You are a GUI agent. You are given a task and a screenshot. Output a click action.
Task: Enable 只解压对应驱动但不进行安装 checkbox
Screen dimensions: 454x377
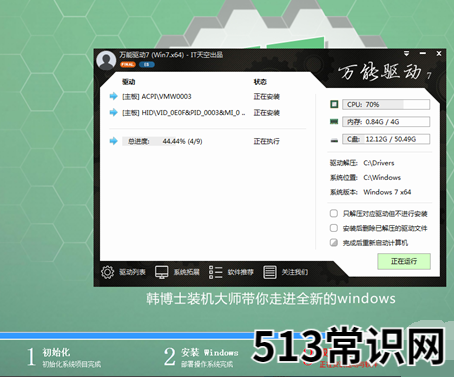point(334,213)
